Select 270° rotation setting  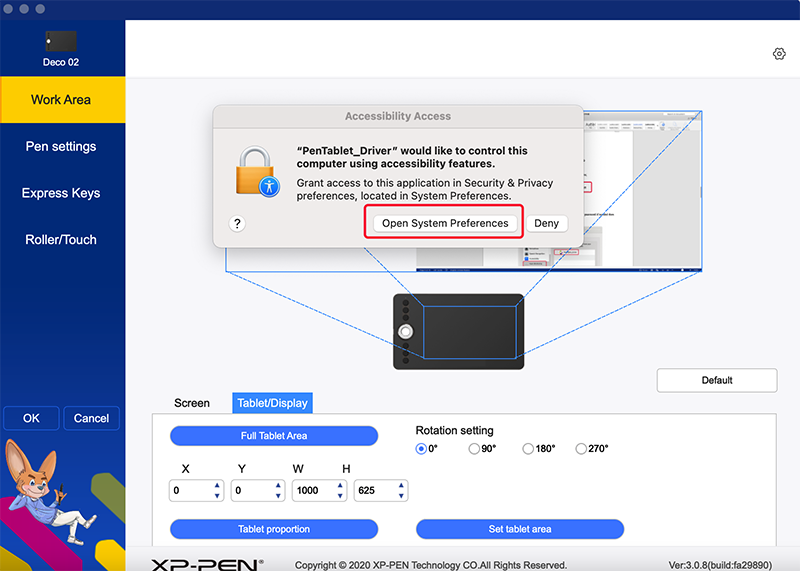tap(581, 449)
